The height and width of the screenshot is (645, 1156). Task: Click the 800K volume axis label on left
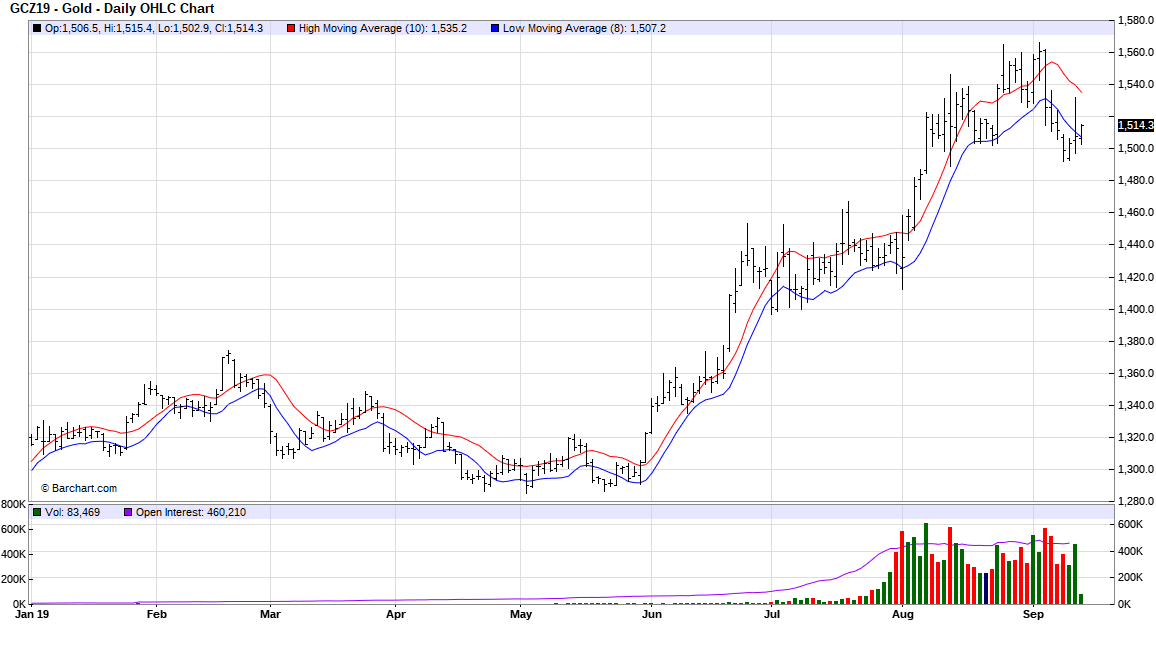[14, 503]
